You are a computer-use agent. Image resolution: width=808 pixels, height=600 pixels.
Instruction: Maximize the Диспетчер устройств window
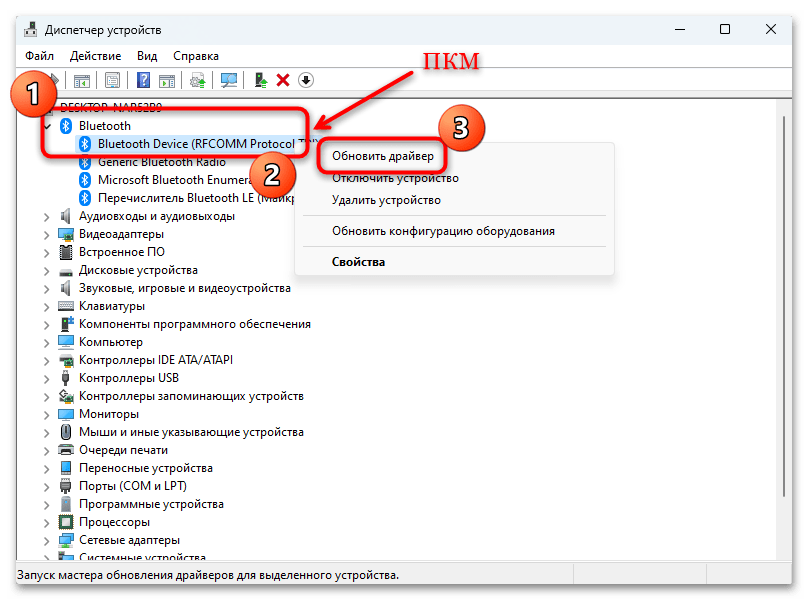pyautogui.click(x=725, y=29)
